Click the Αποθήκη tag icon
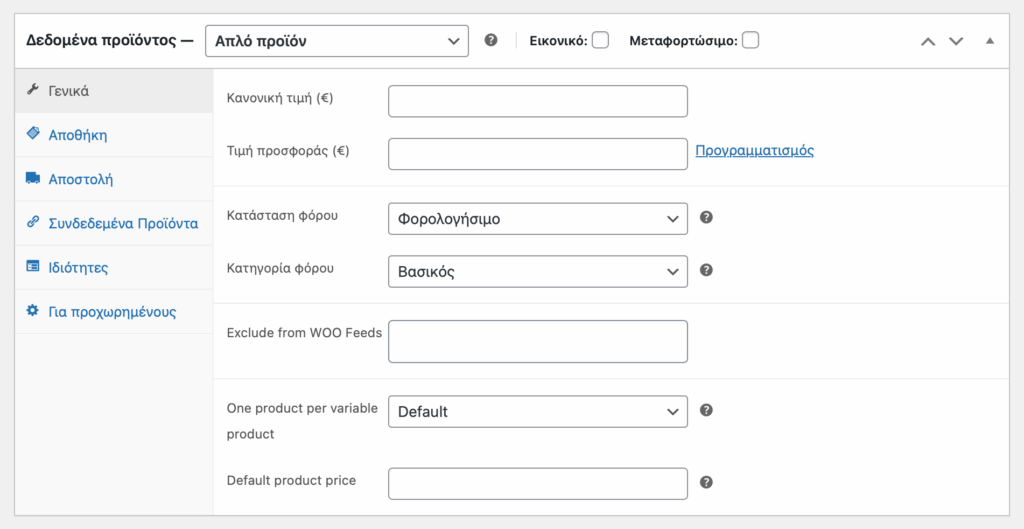This screenshot has height=529, width=1024. [33, 134]
